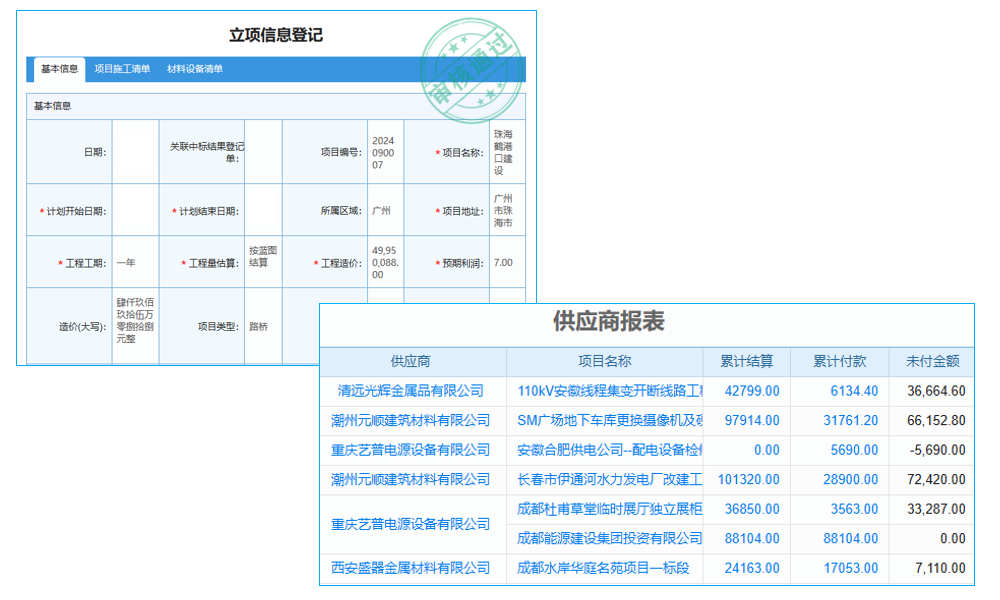1000x600 pixels.
Task: Switch to the 基本信息 tab
Action: [62, 69]
